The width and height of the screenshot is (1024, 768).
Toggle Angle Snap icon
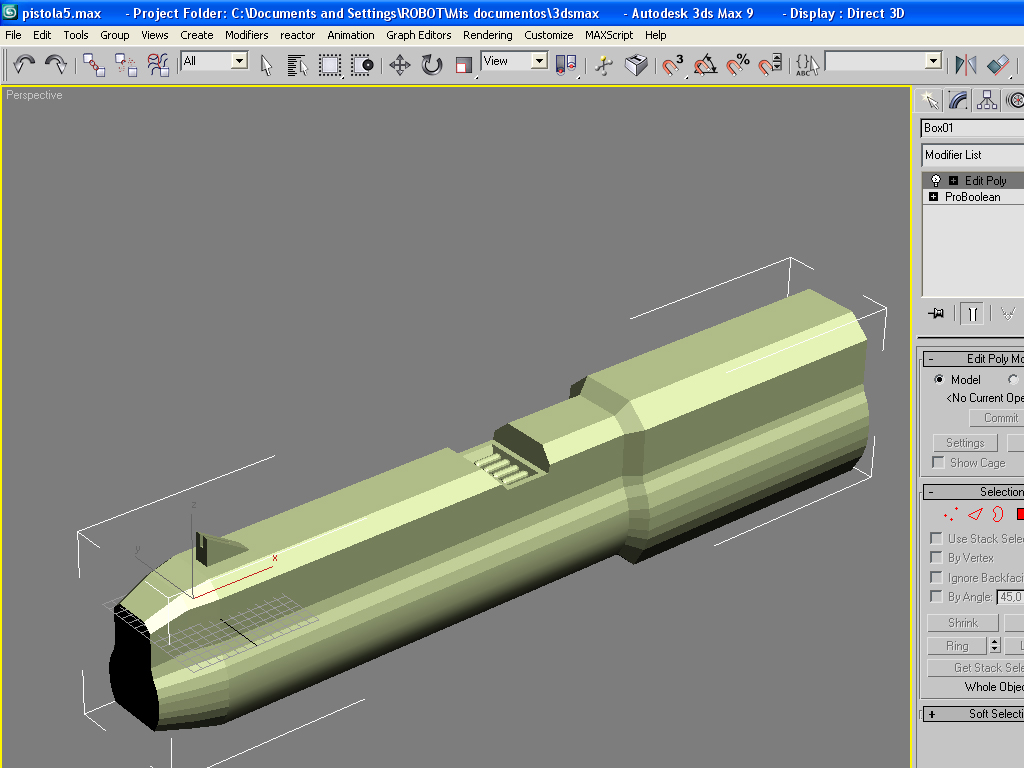(x=705, y=65)
